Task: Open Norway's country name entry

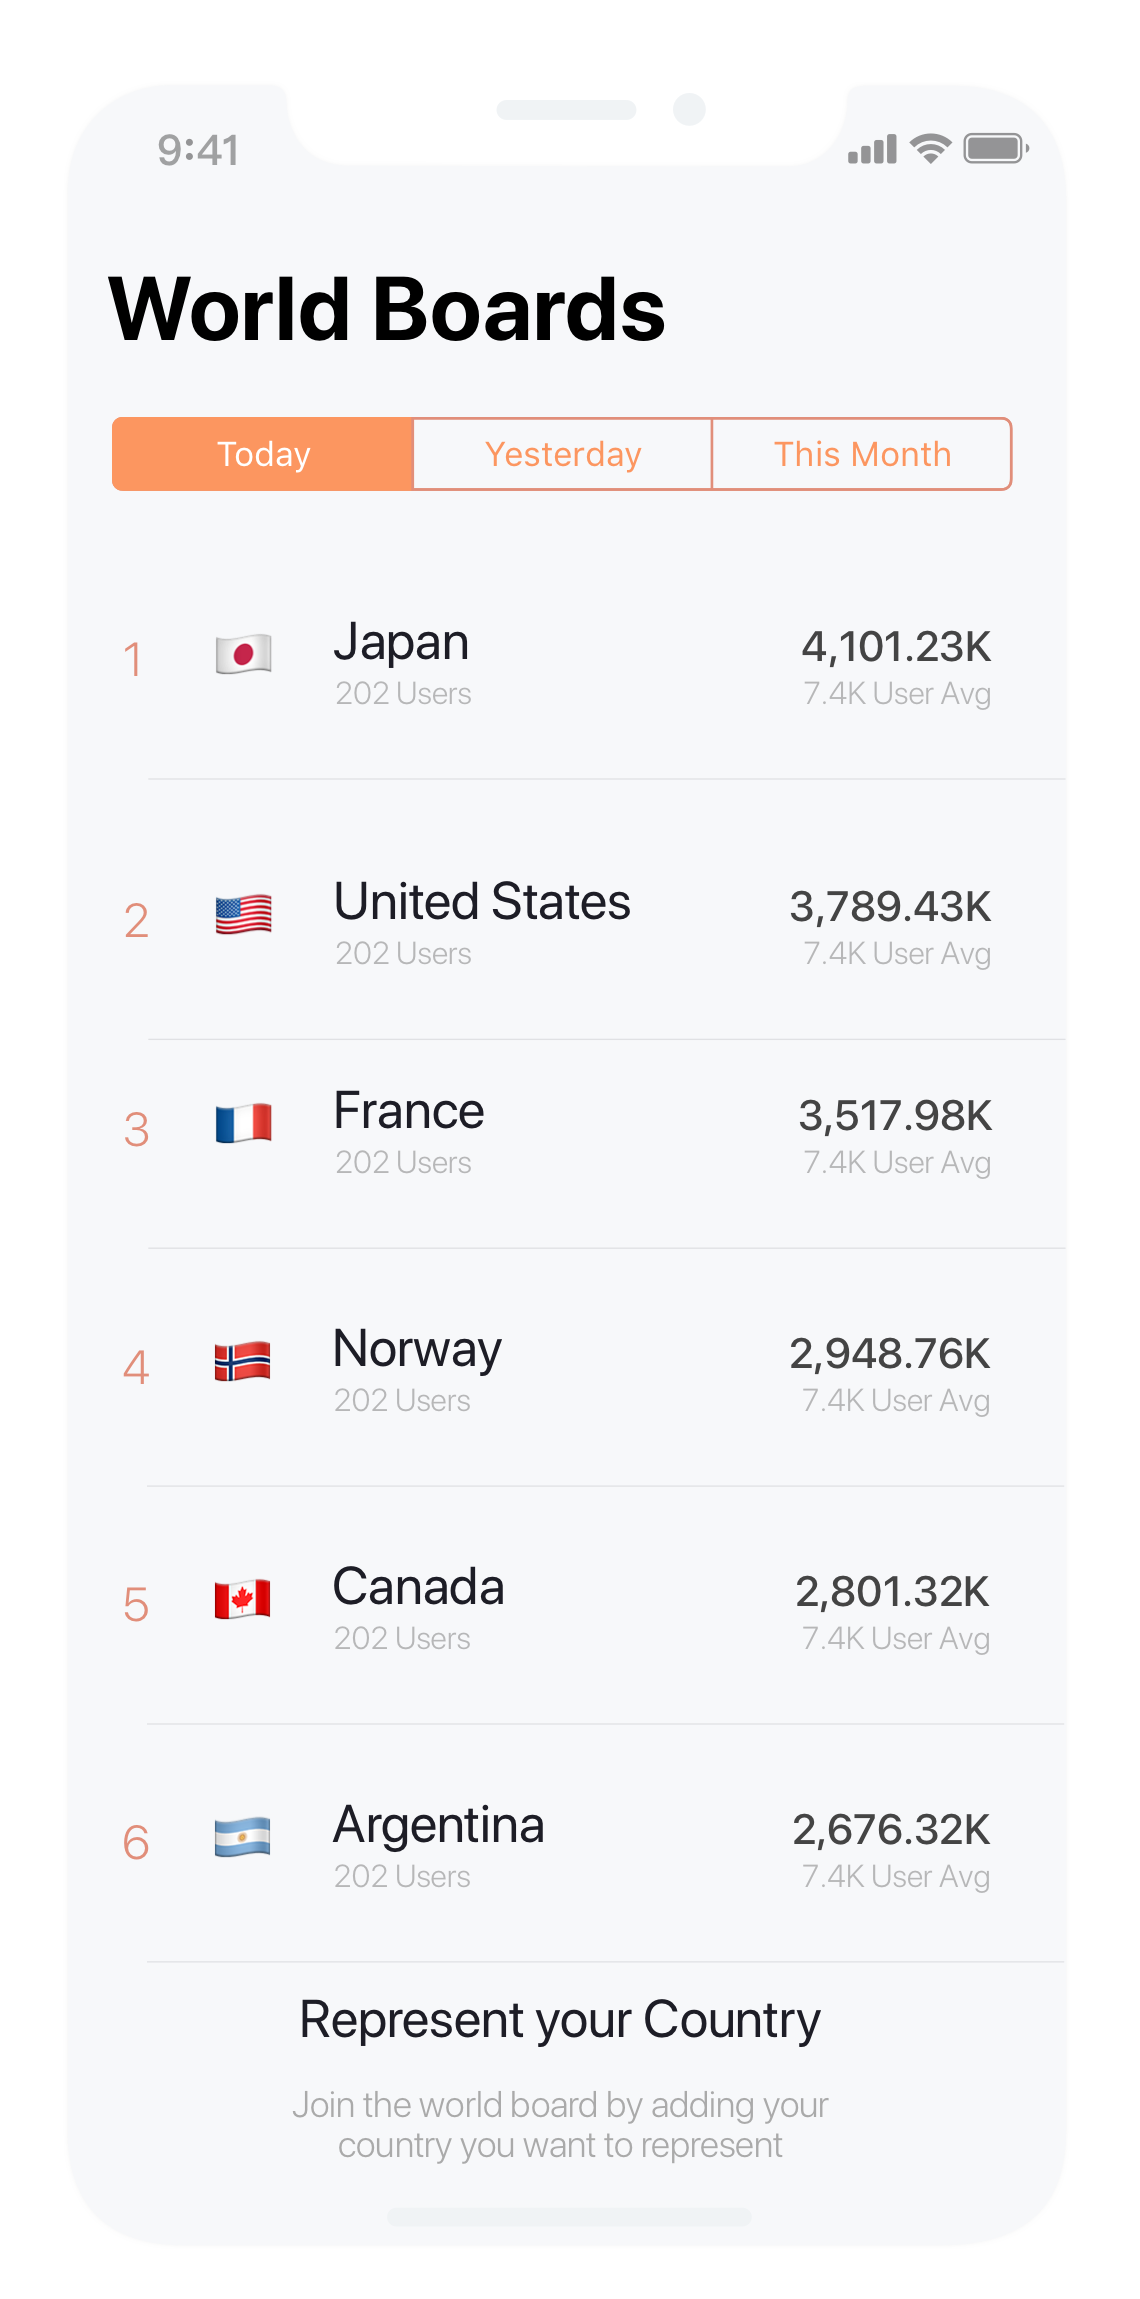Action: click(x=417, y=1349)
